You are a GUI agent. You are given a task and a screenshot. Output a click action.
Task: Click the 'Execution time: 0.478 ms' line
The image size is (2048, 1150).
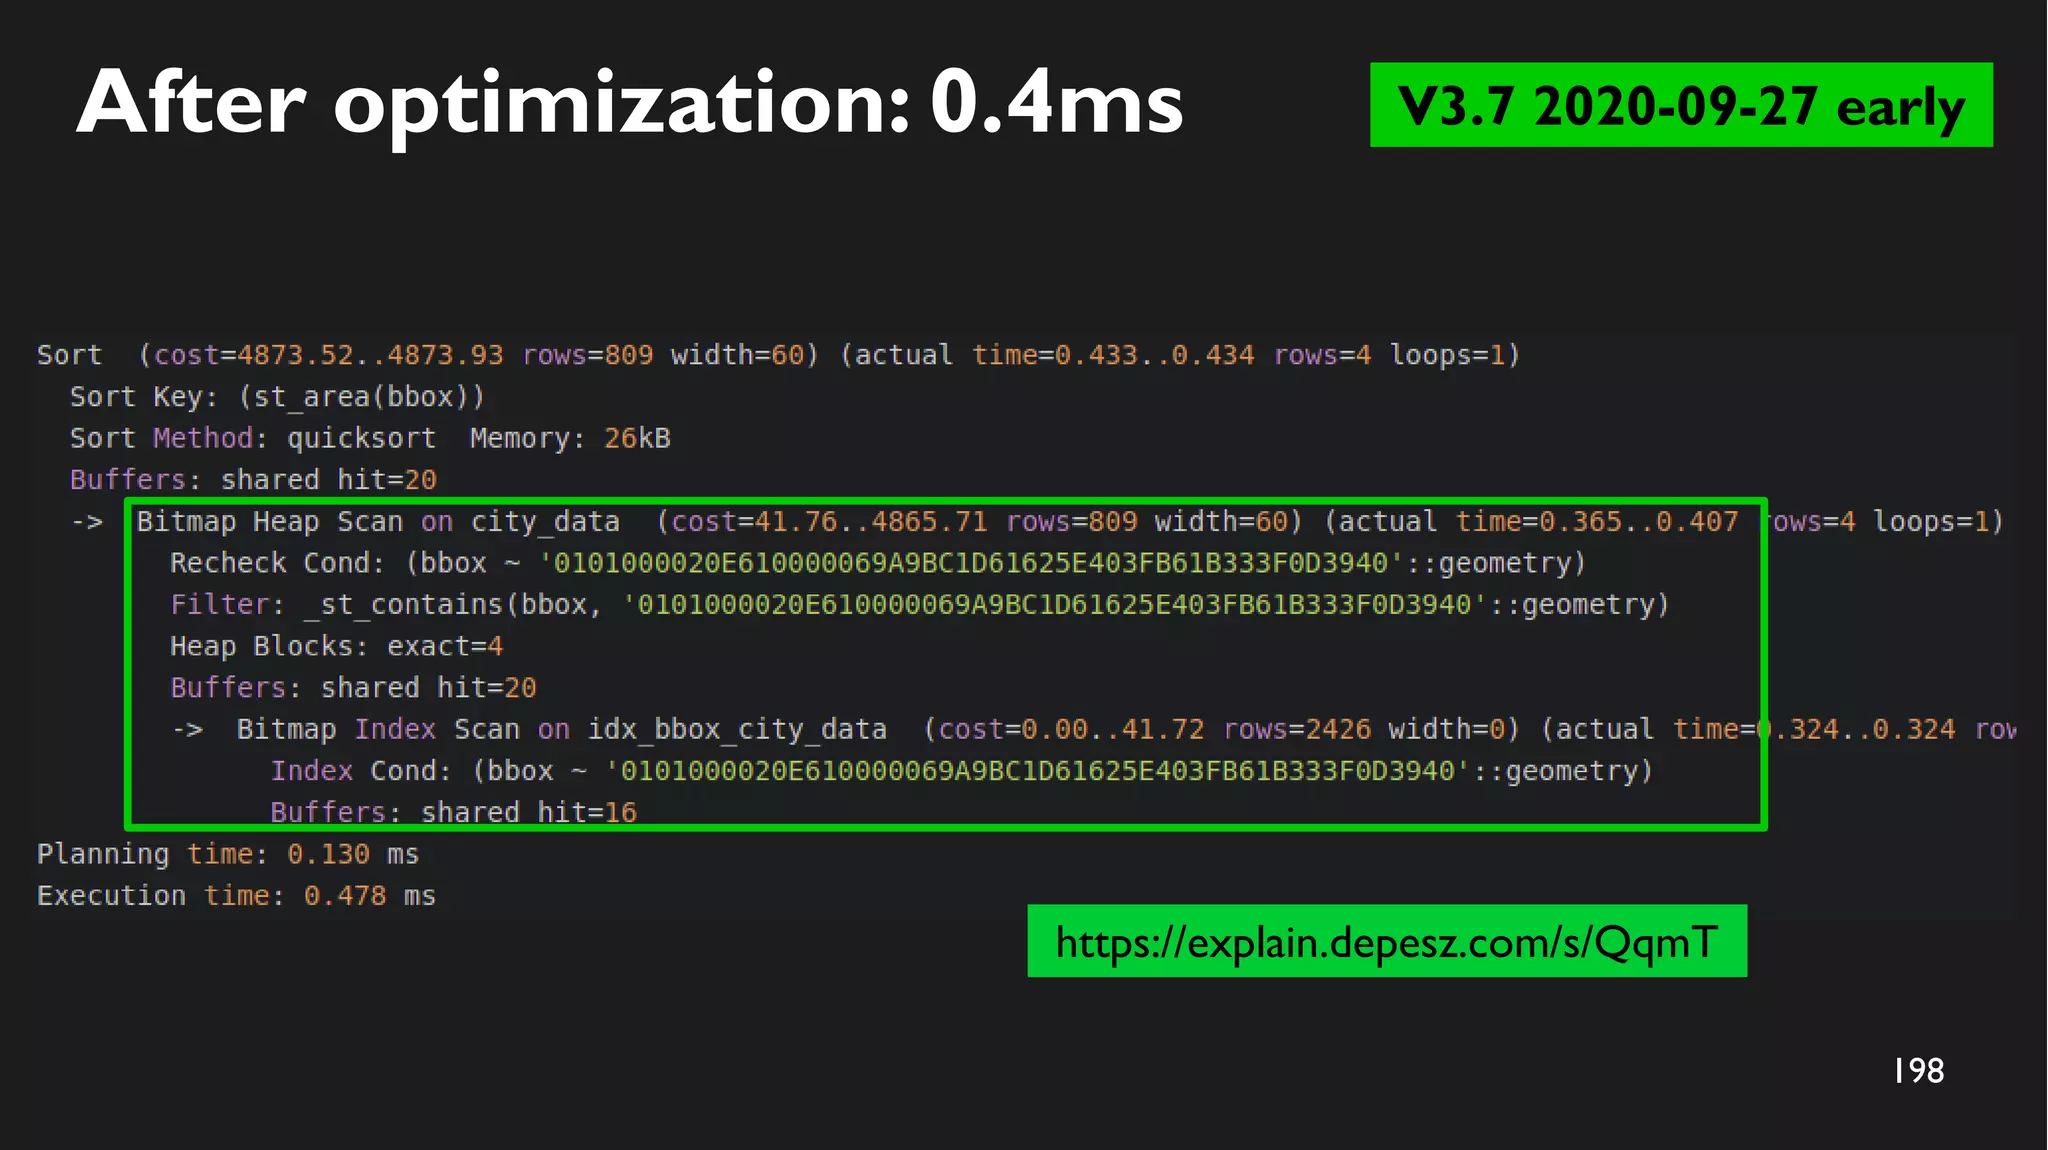tap(236, 896)
